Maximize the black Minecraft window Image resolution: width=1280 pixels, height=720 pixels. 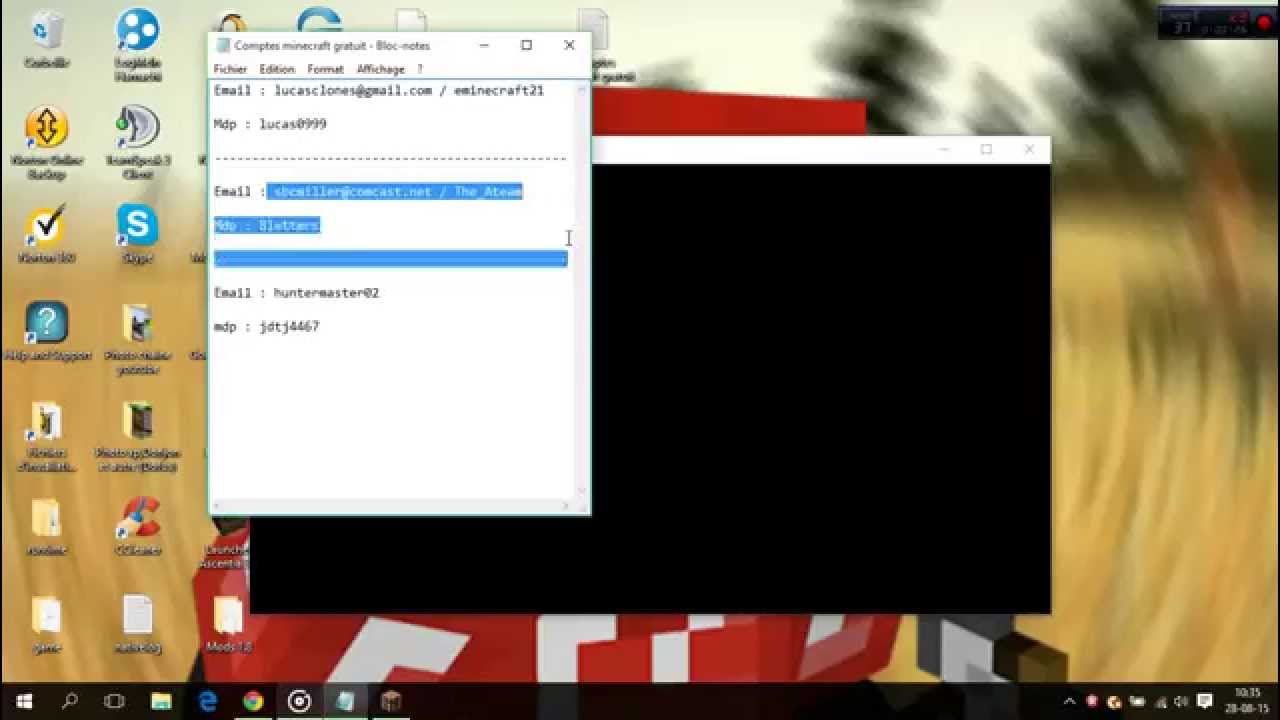(986, 149)
